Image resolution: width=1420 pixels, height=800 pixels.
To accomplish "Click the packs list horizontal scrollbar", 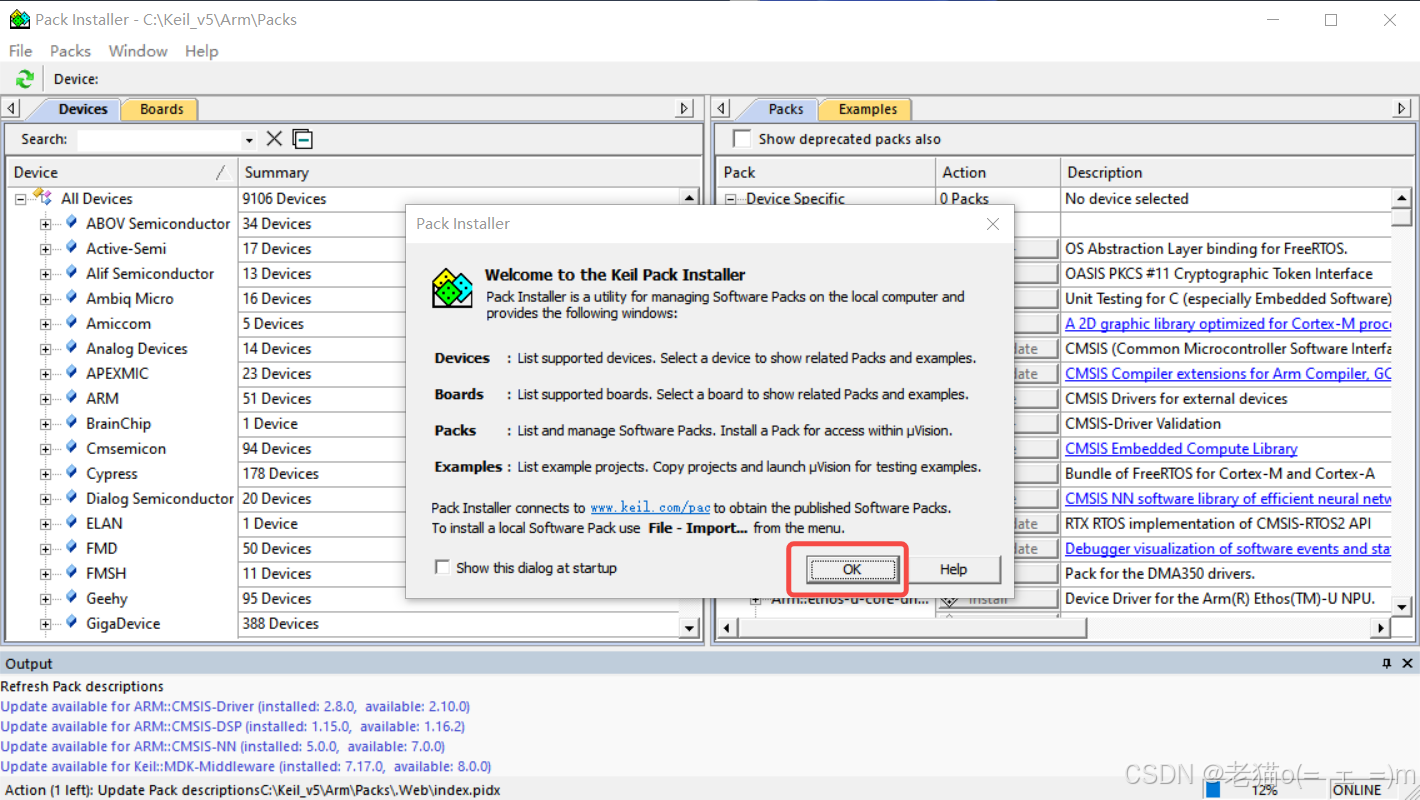I will 1054,628.
